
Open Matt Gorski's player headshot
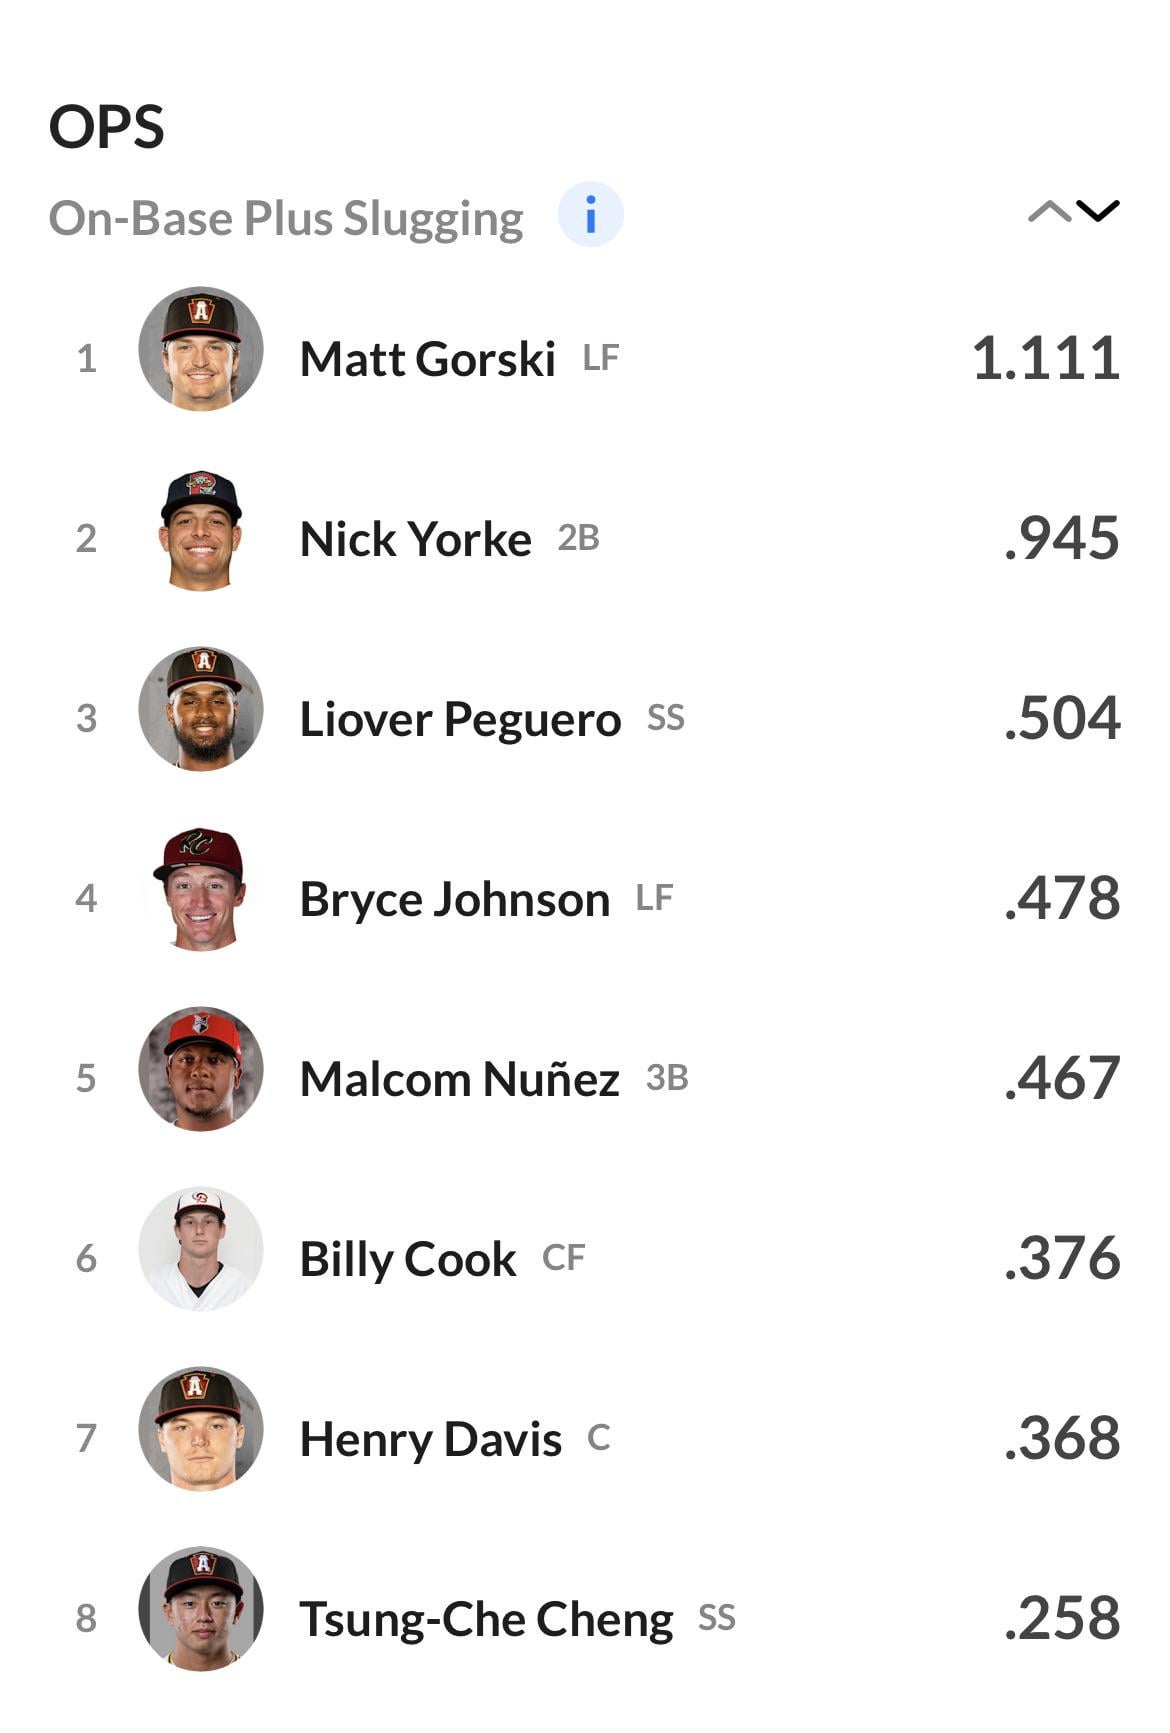[201, 349]
